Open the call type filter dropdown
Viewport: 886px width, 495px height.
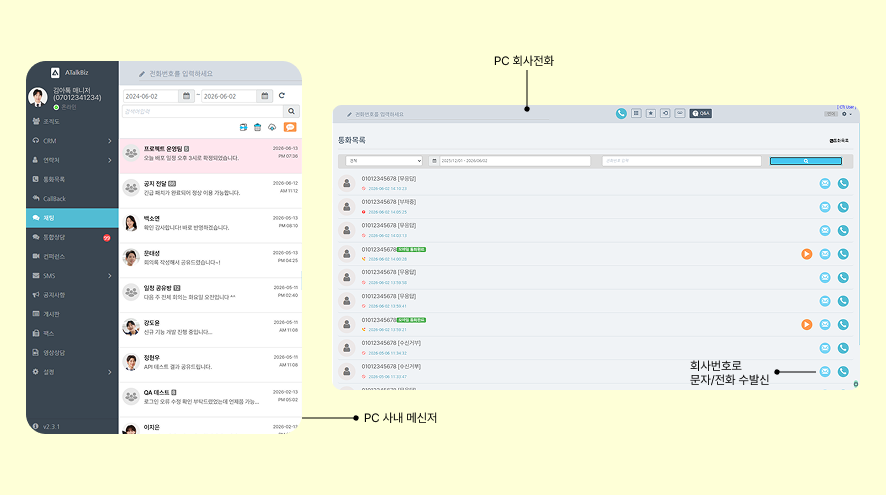(384, 161)
